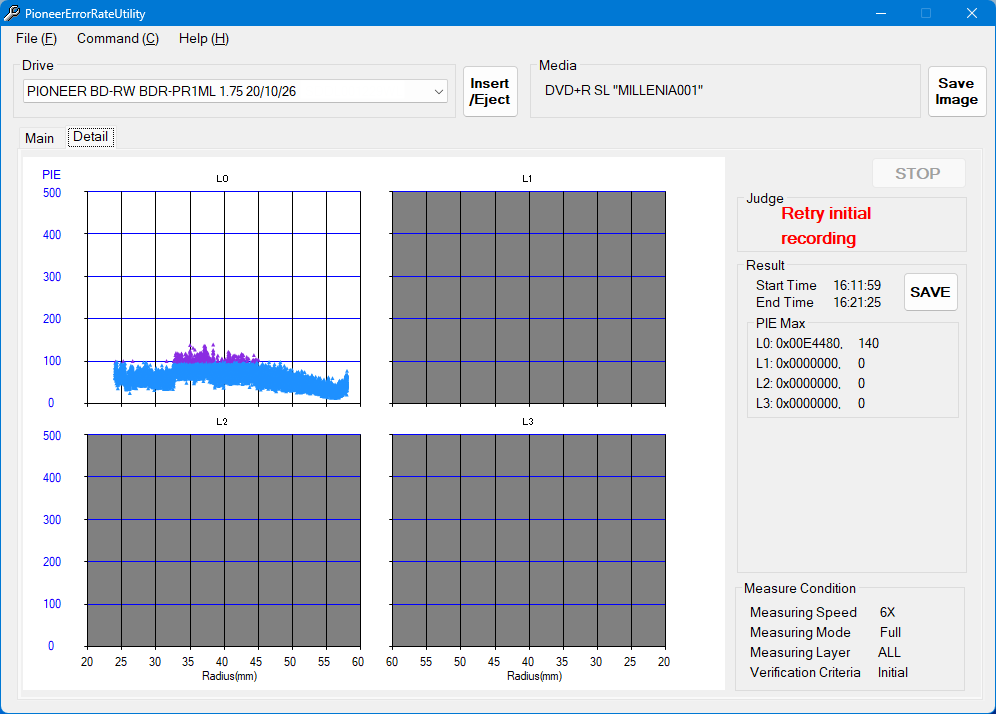Click the Media text DVD+R SL MILLENIA001
Viewport: 996px width, 714px height.
(624, 91)
